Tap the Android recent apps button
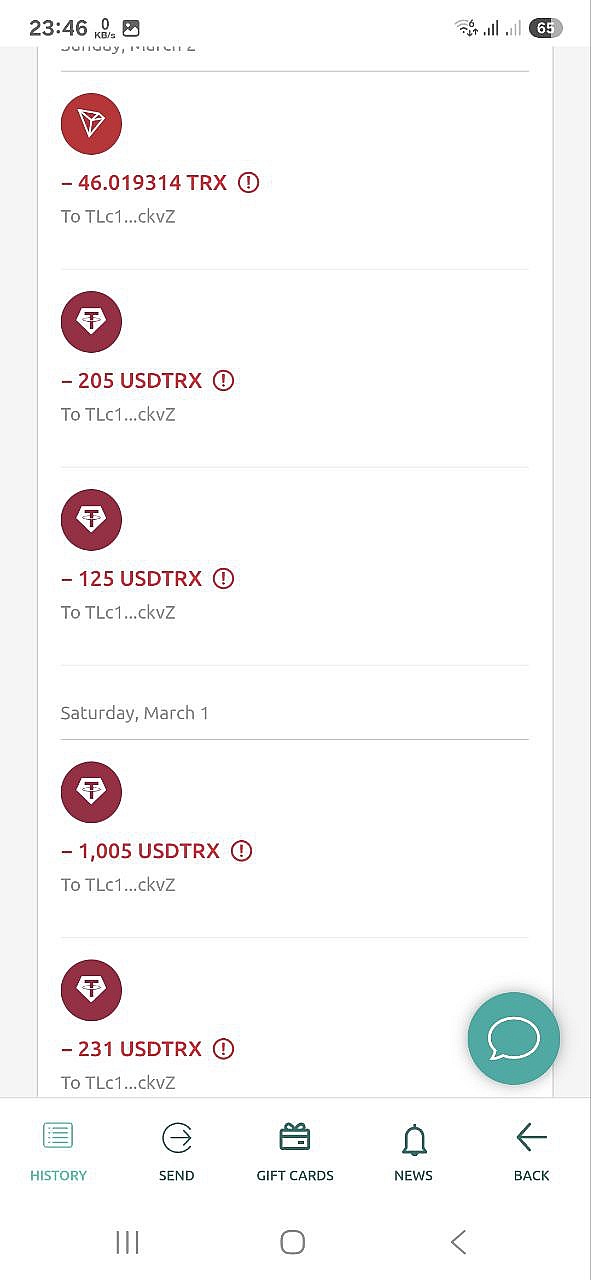The width and height of the screenshot is (591, 1280). [127, 1242]
